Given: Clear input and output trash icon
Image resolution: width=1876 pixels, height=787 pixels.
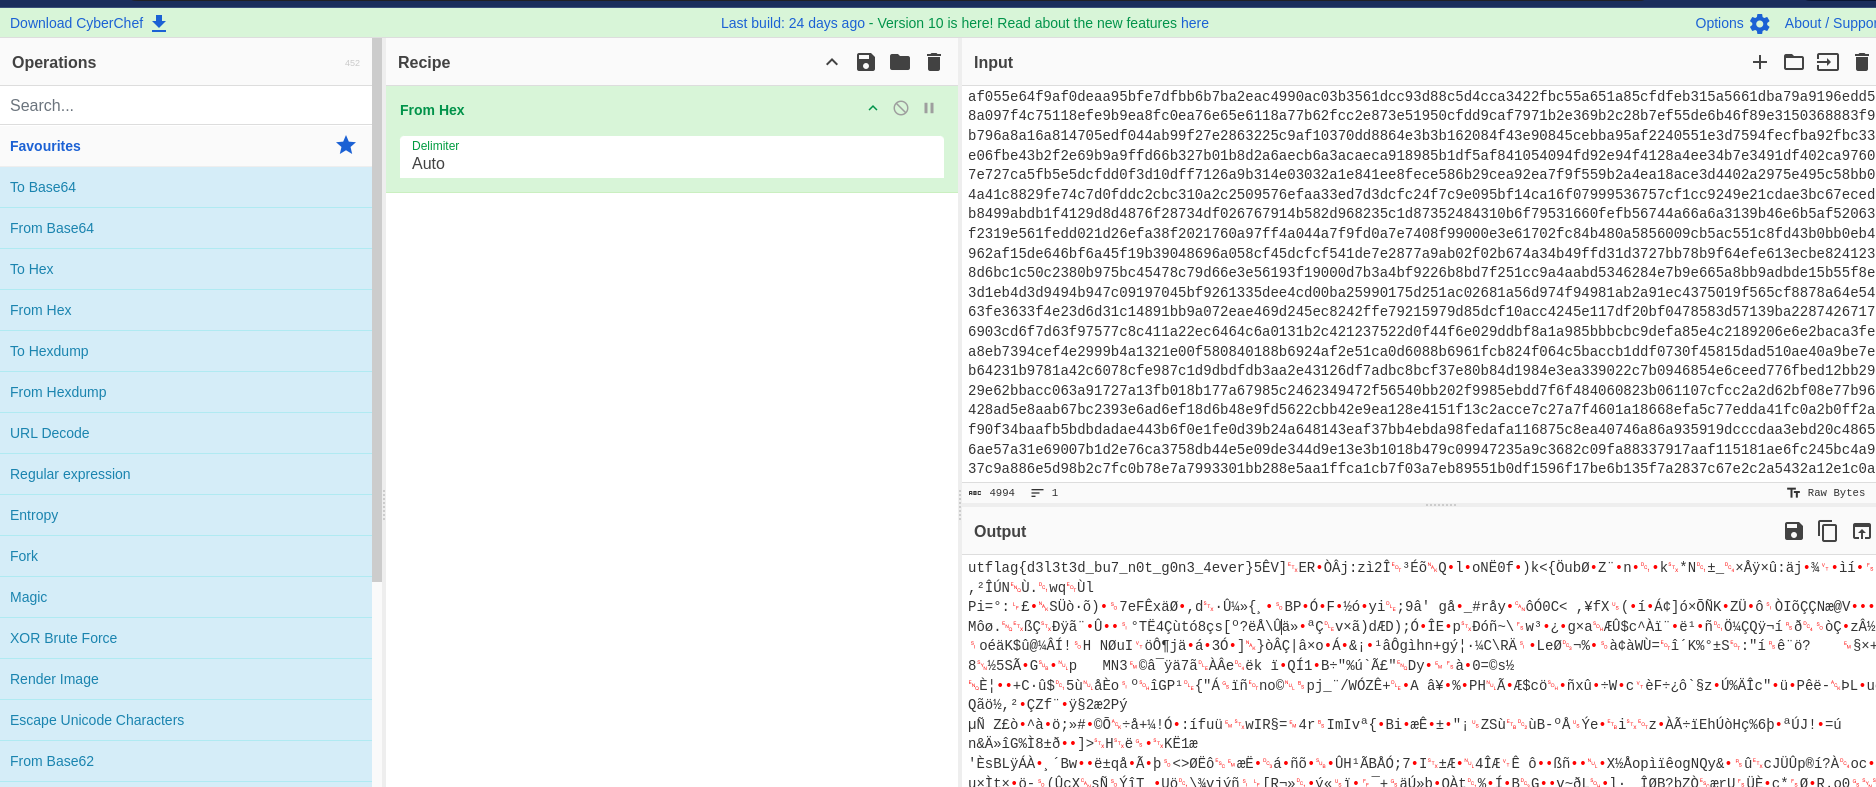Looking at the screenshot, I should click(1861, 62).
